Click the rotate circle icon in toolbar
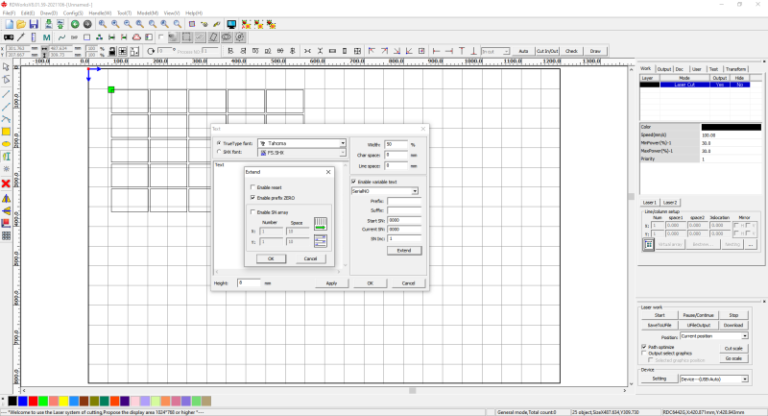This screenshot has width=768, height=416. 150,51
